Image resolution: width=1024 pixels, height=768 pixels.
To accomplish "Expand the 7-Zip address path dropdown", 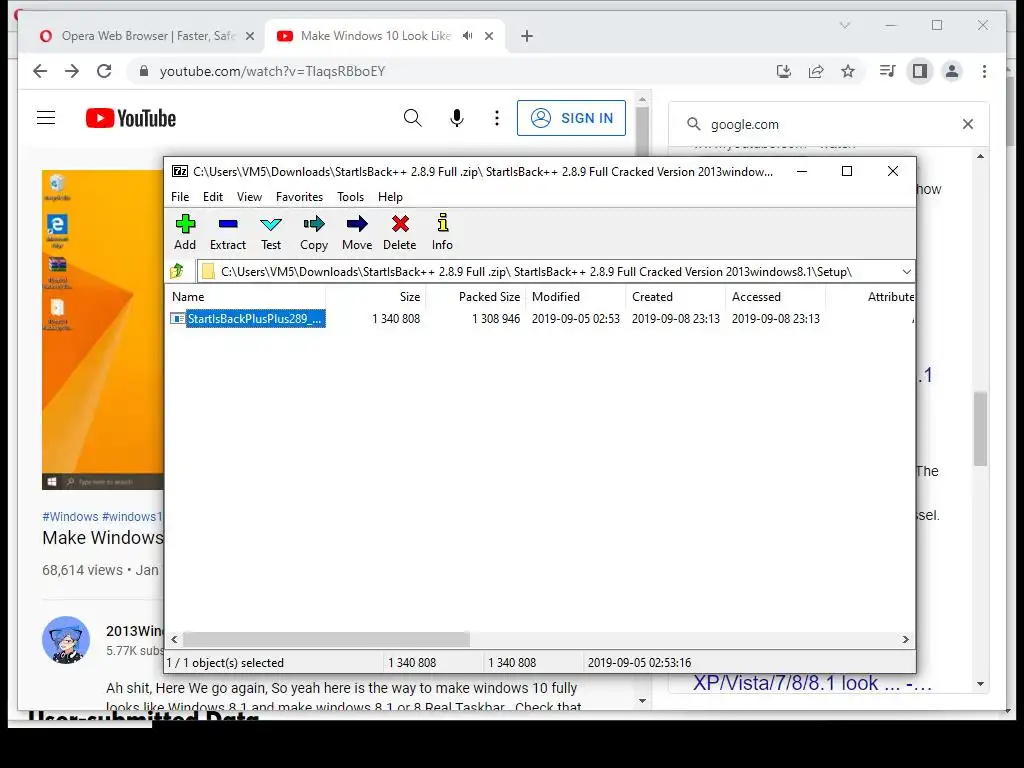I will point(906,272).
